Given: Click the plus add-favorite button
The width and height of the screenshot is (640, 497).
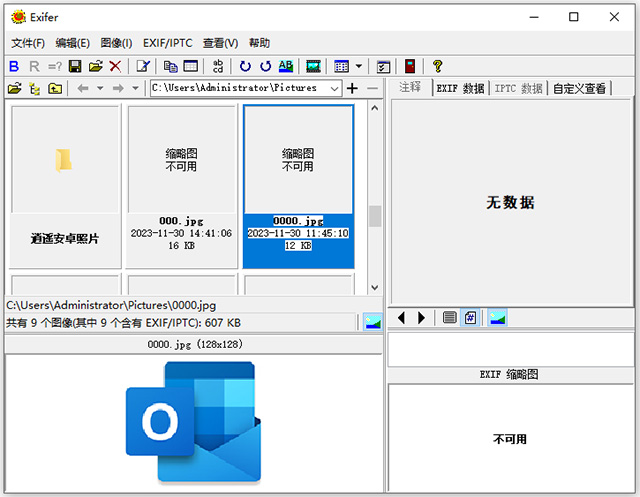Looking at the screenshot, I should 352,88.
